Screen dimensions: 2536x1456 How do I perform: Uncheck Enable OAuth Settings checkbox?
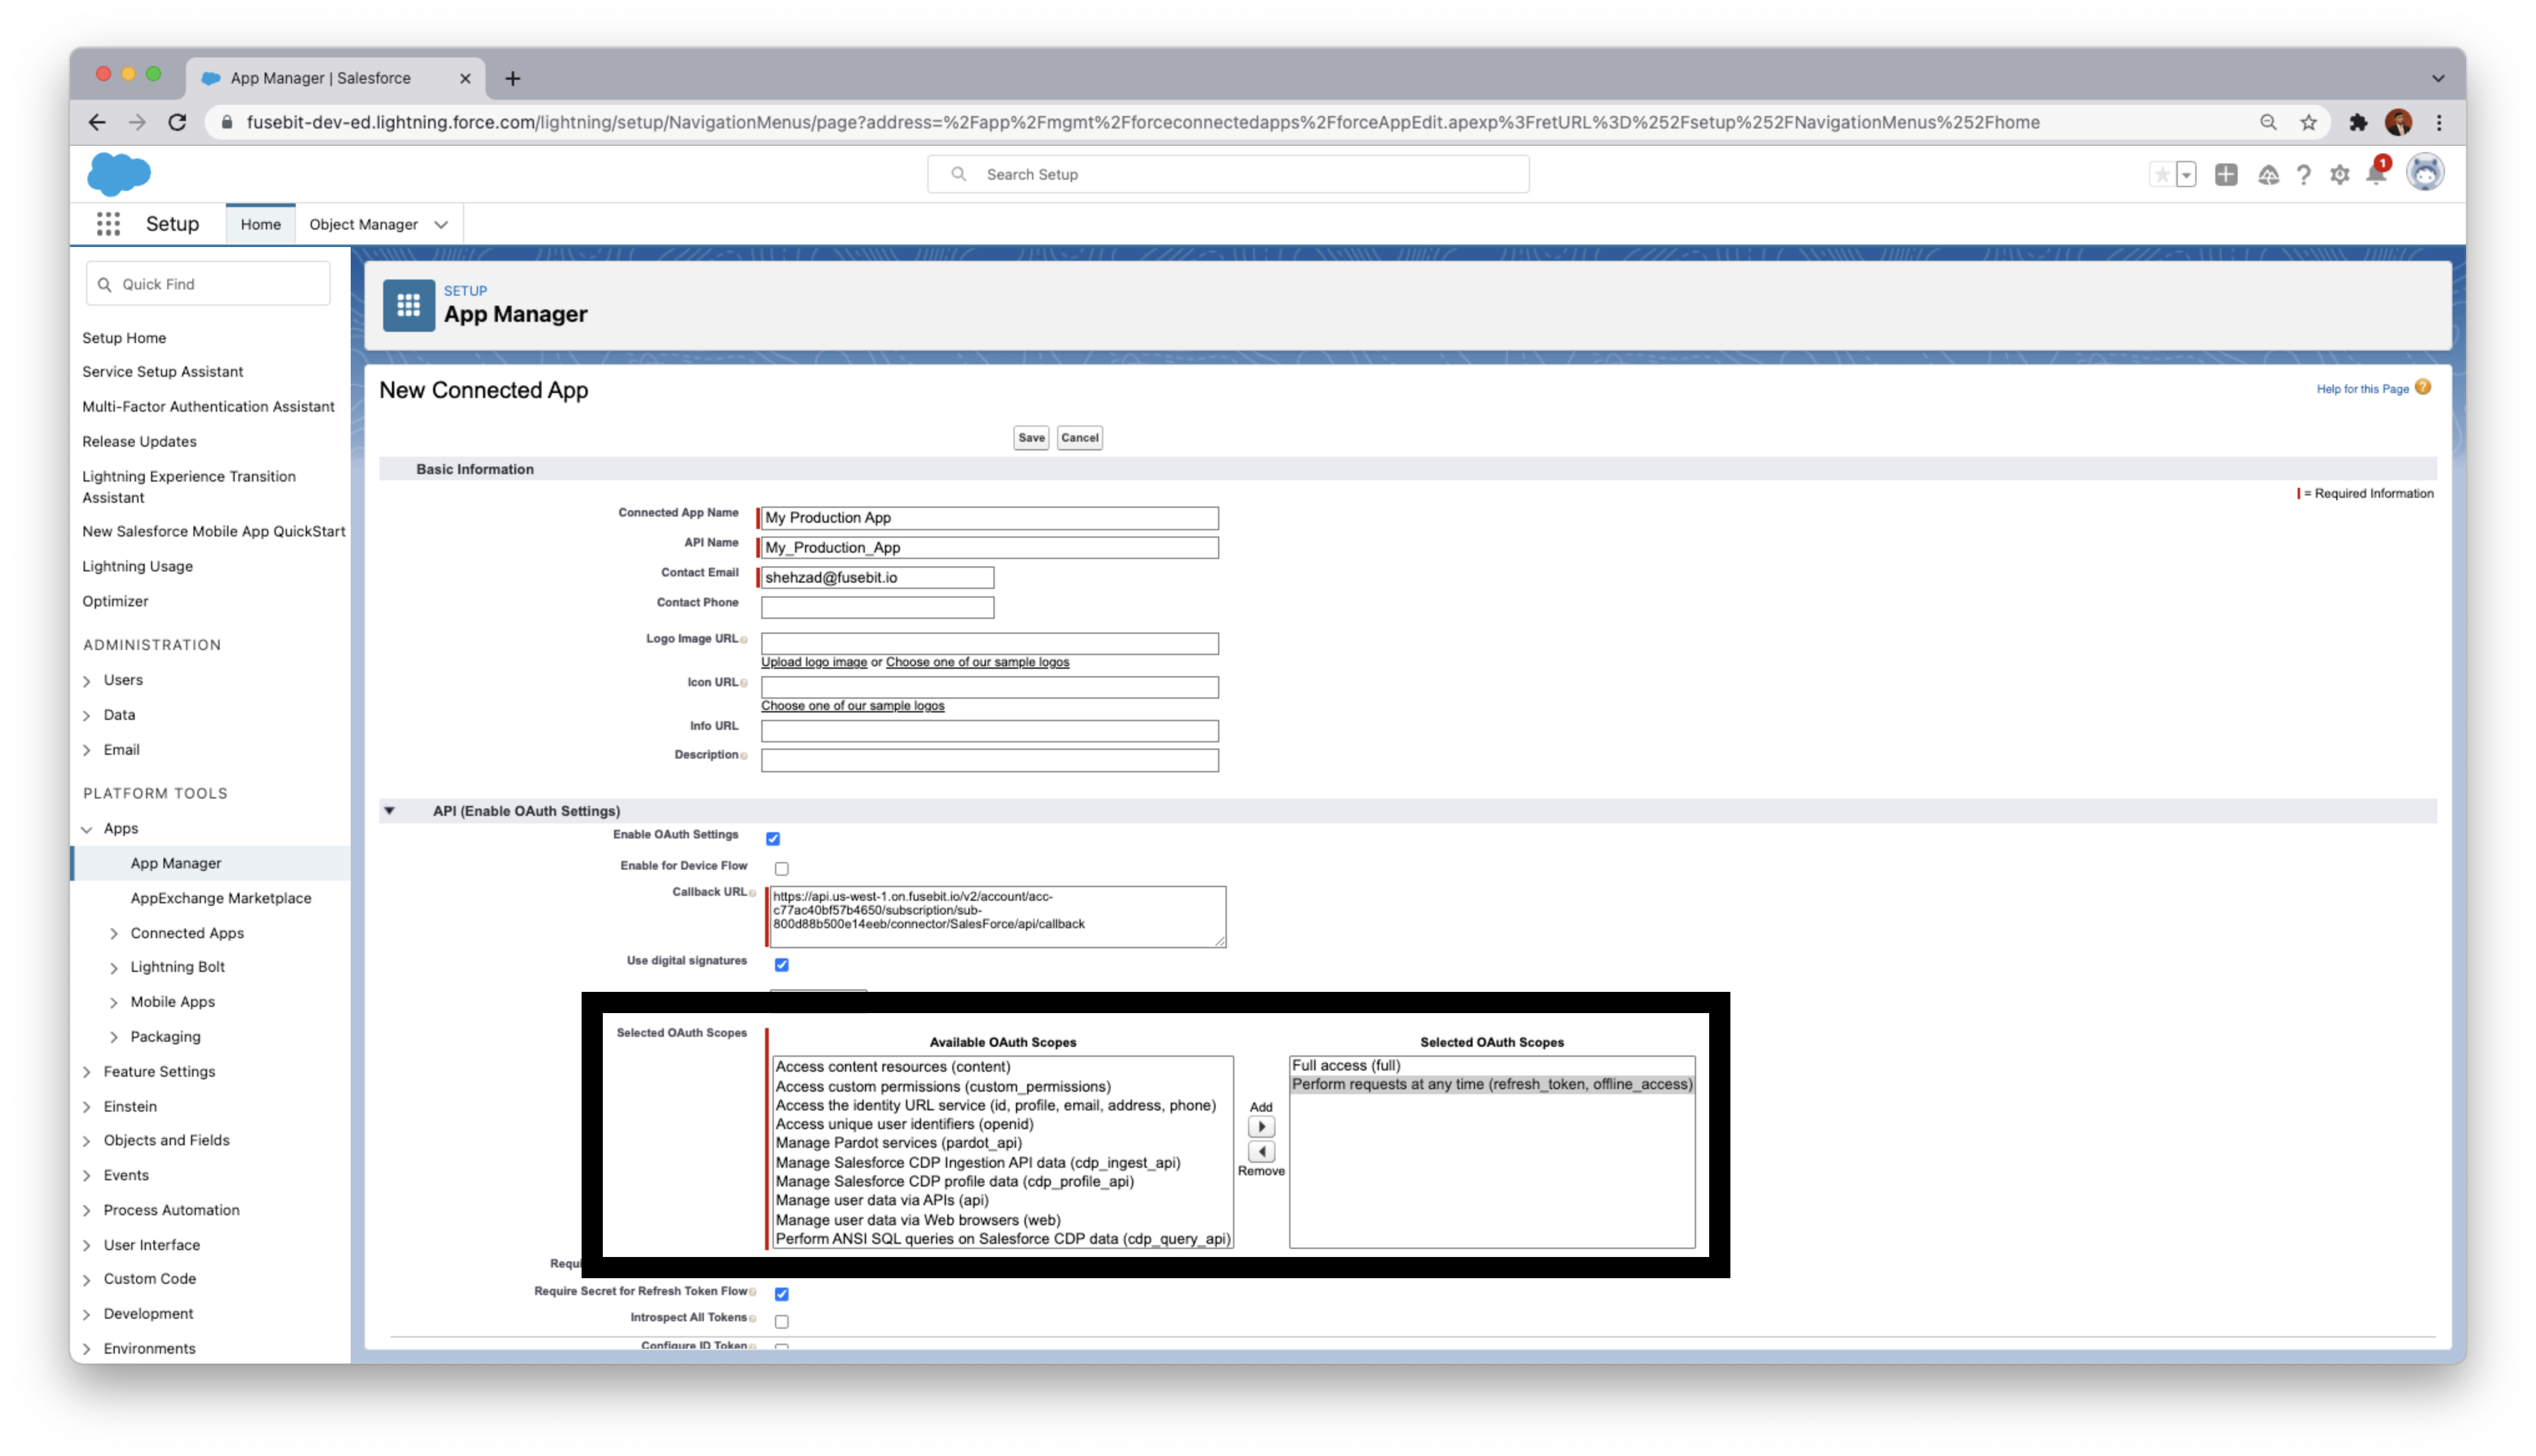click(773, 839)
